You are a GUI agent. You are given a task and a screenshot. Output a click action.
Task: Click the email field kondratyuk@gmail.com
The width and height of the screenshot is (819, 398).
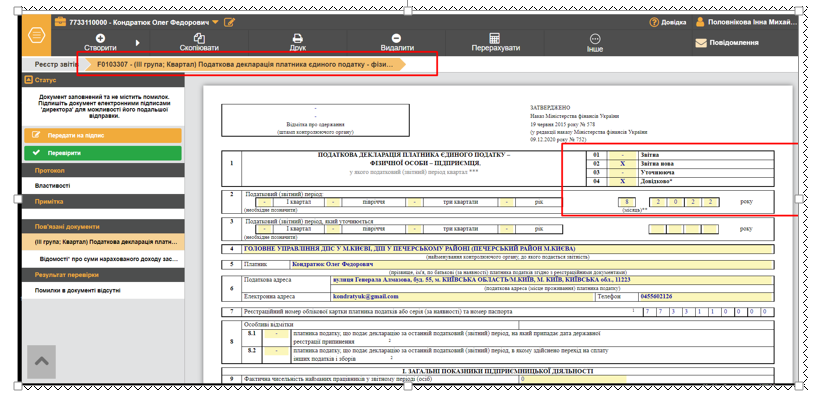[x=463, y=296]
